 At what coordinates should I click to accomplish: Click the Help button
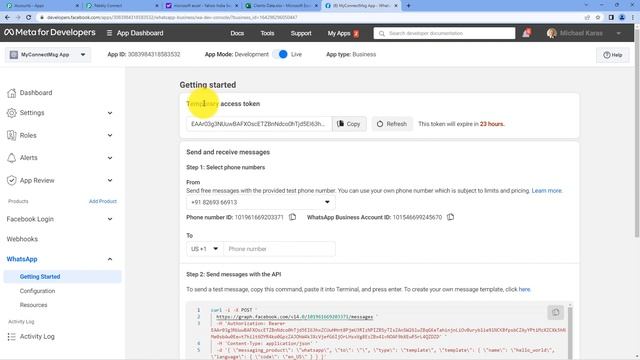pyautogui.click(x=613, y=55)
